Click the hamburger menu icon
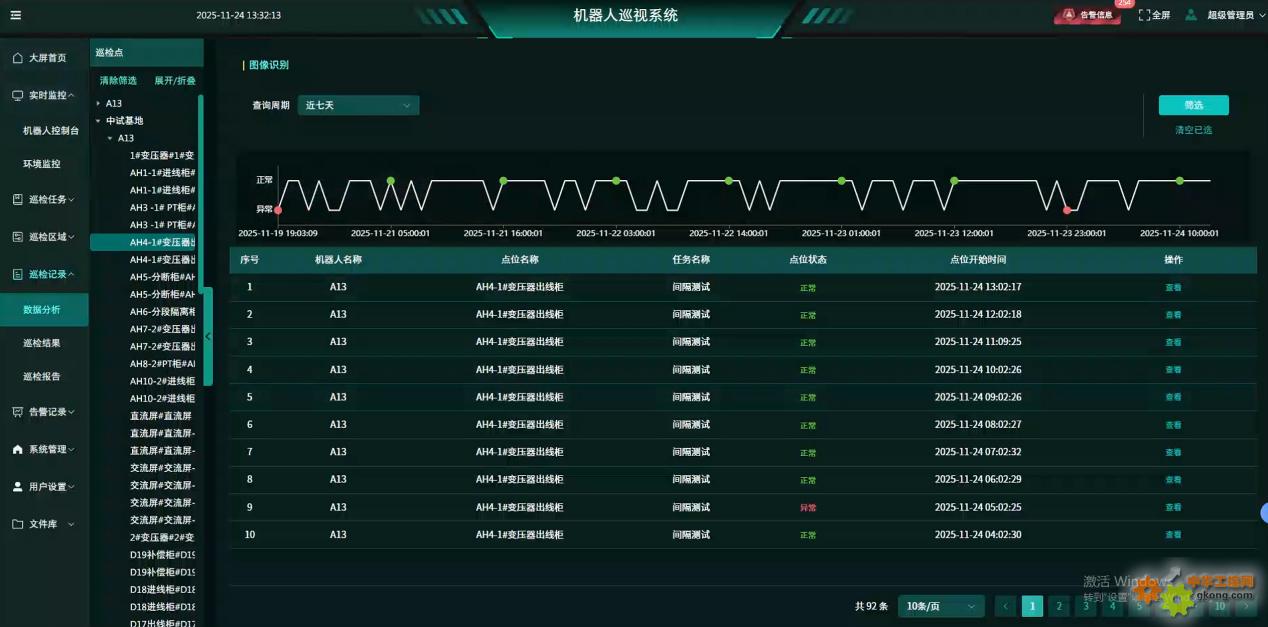 coord(15,15)
